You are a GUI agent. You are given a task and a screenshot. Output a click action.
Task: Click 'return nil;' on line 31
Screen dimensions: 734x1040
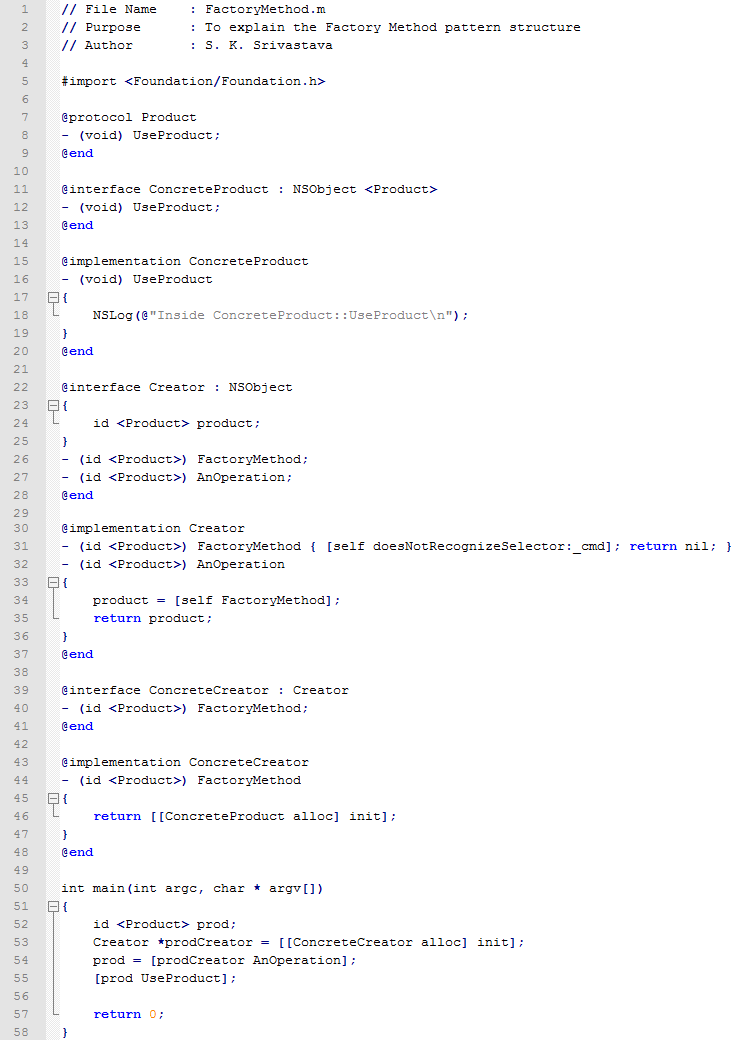(x=672, y=547)
